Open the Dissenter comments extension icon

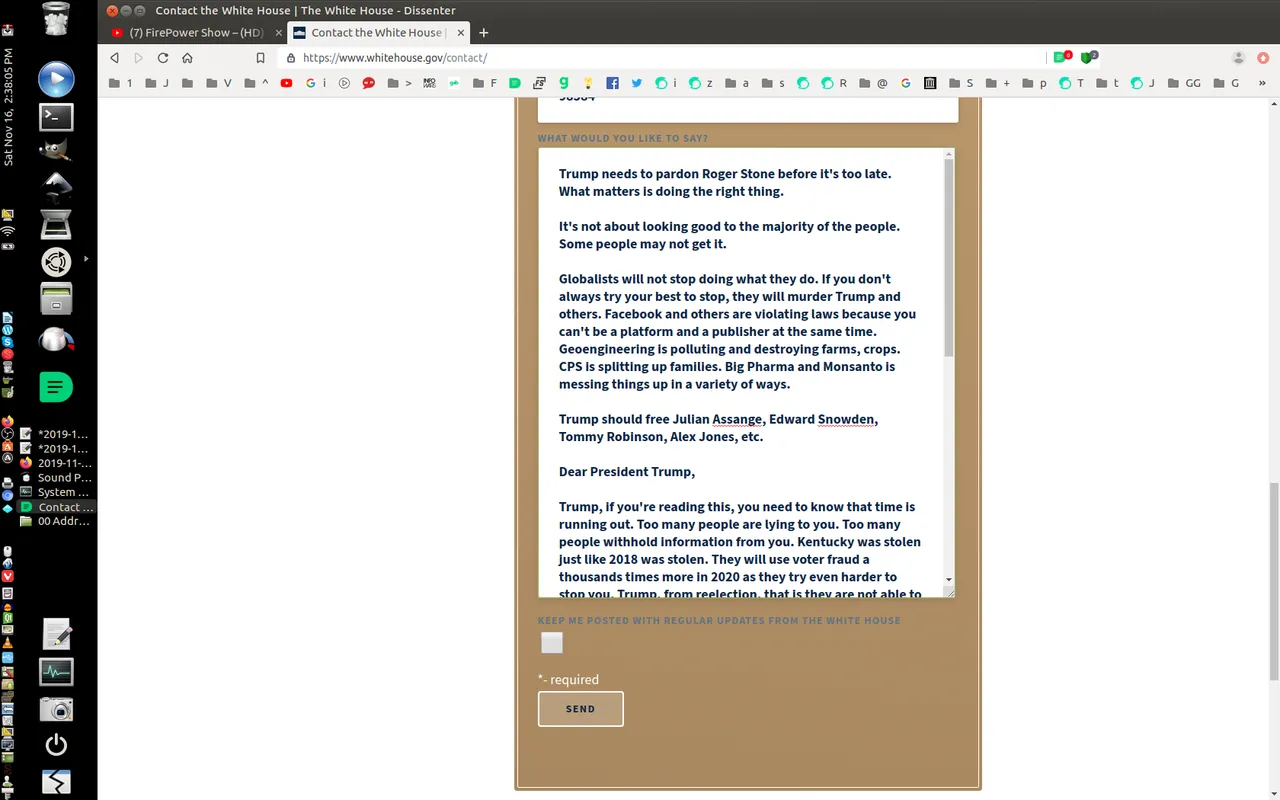(x=1062, y=58)
